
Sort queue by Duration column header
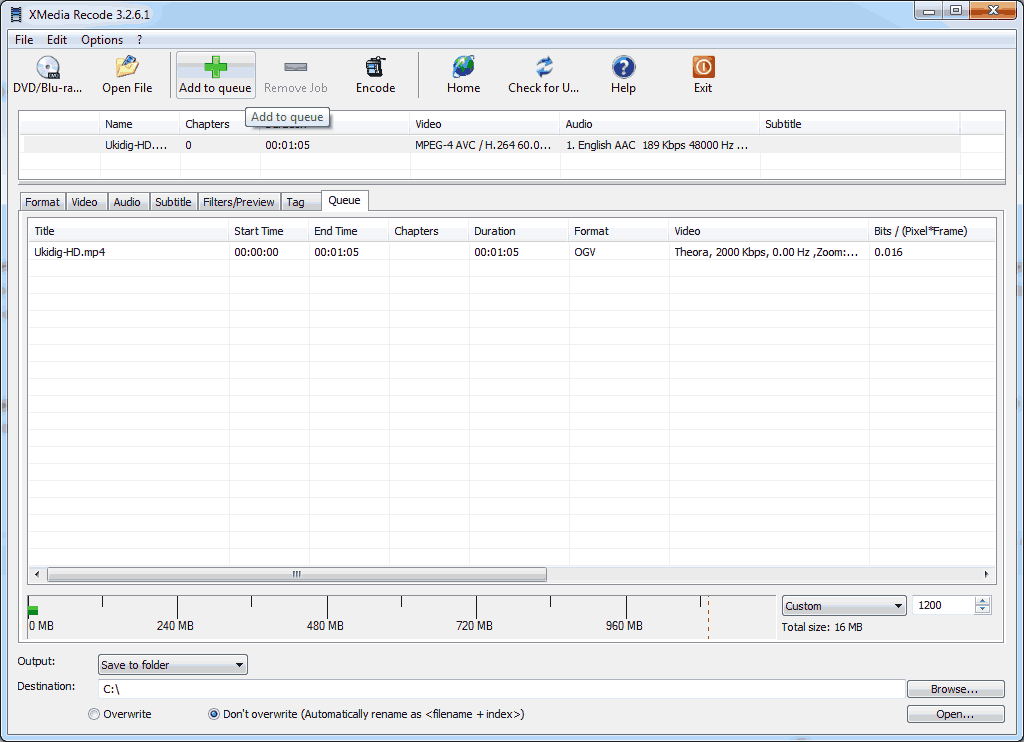(519, 231)
